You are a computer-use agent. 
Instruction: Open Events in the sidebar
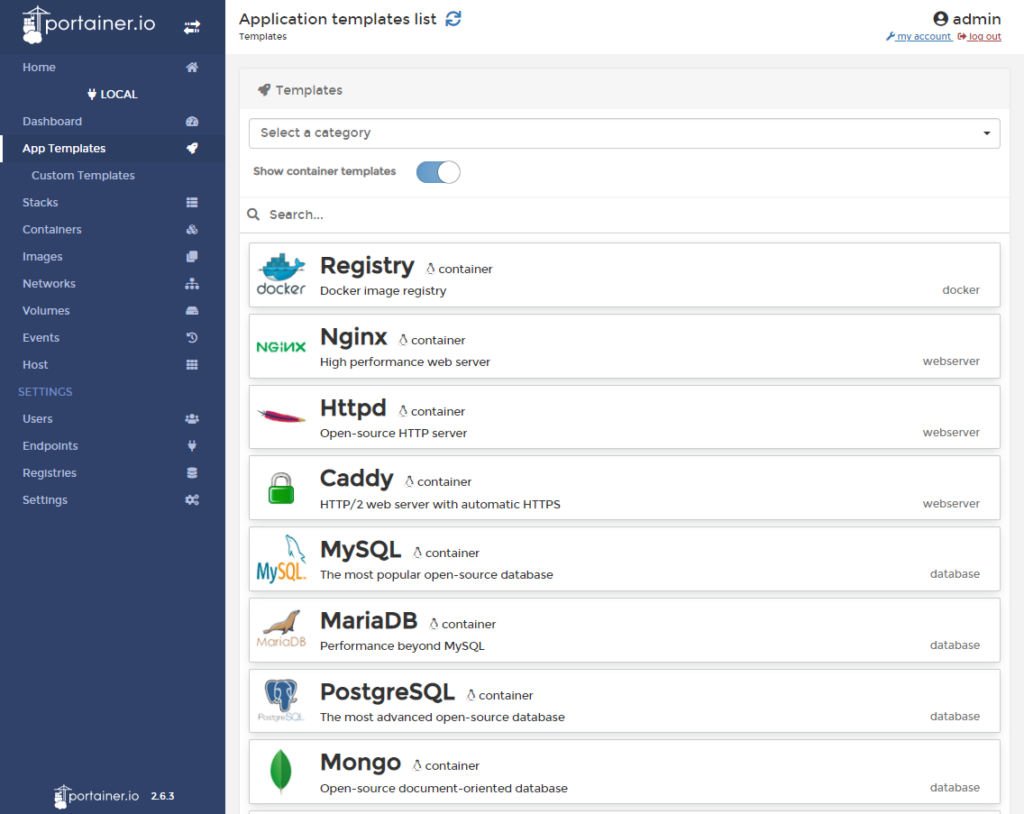40,338
